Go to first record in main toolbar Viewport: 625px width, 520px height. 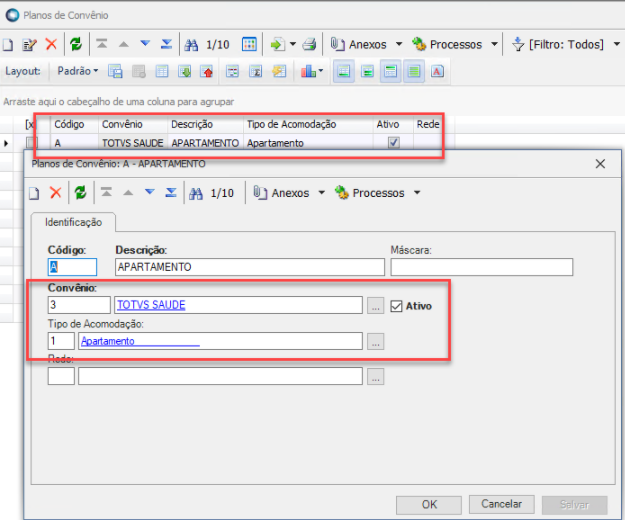102,44
